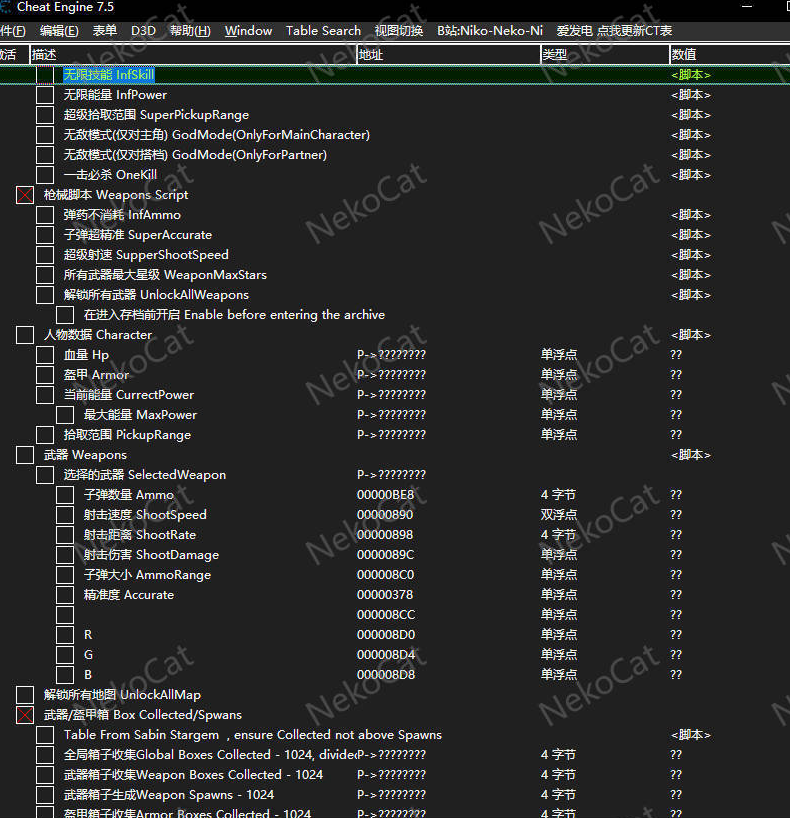Toggle the InfPower checkbox
The image size is (790, 818).
[x=45, y=95]
